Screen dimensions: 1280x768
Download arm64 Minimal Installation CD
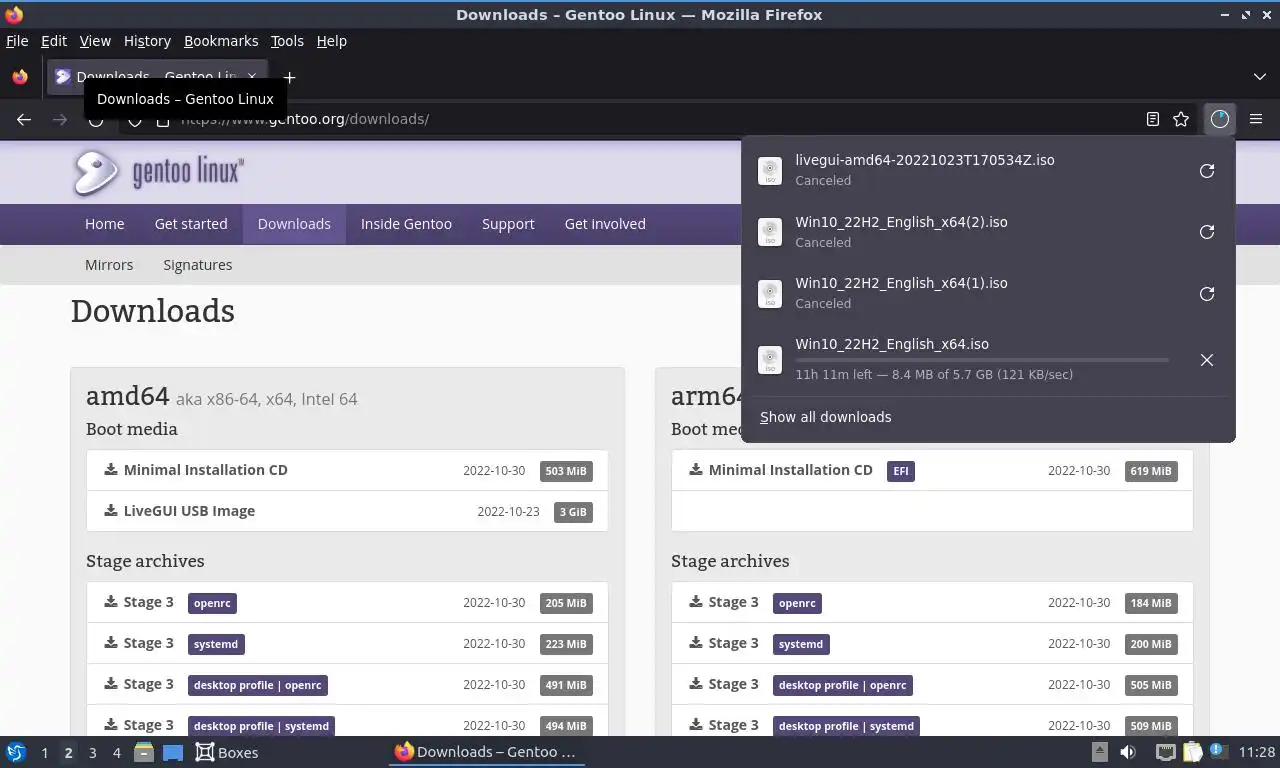791,470
